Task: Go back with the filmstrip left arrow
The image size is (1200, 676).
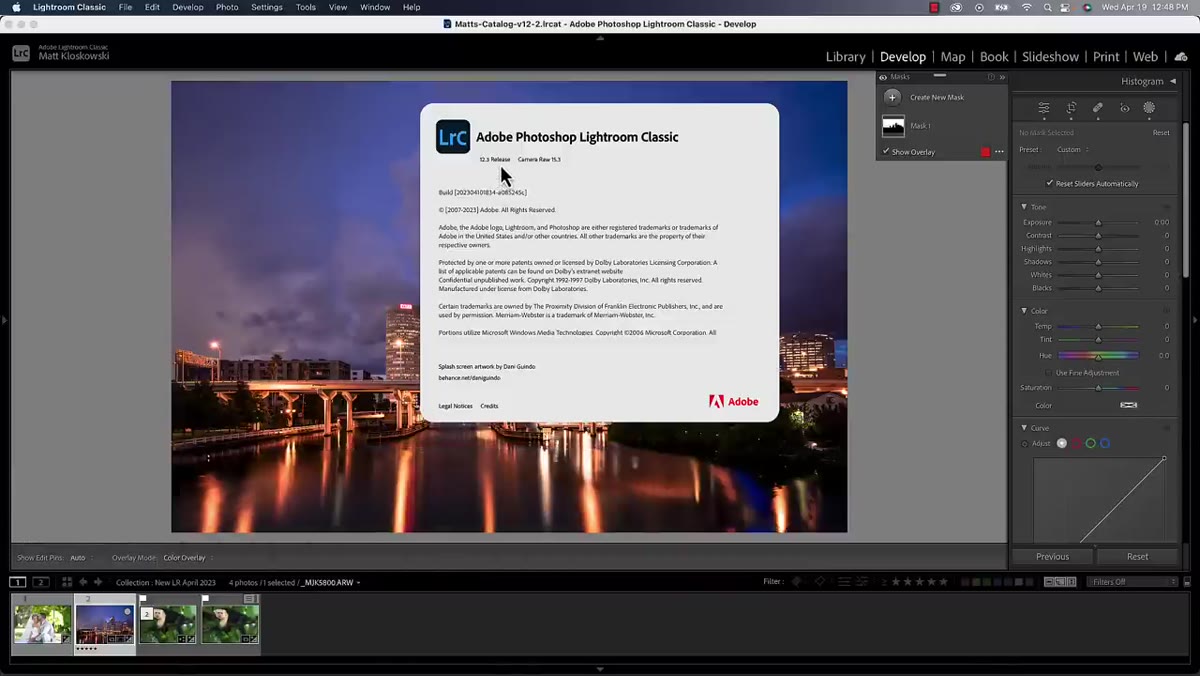Action: coord(84,582)
